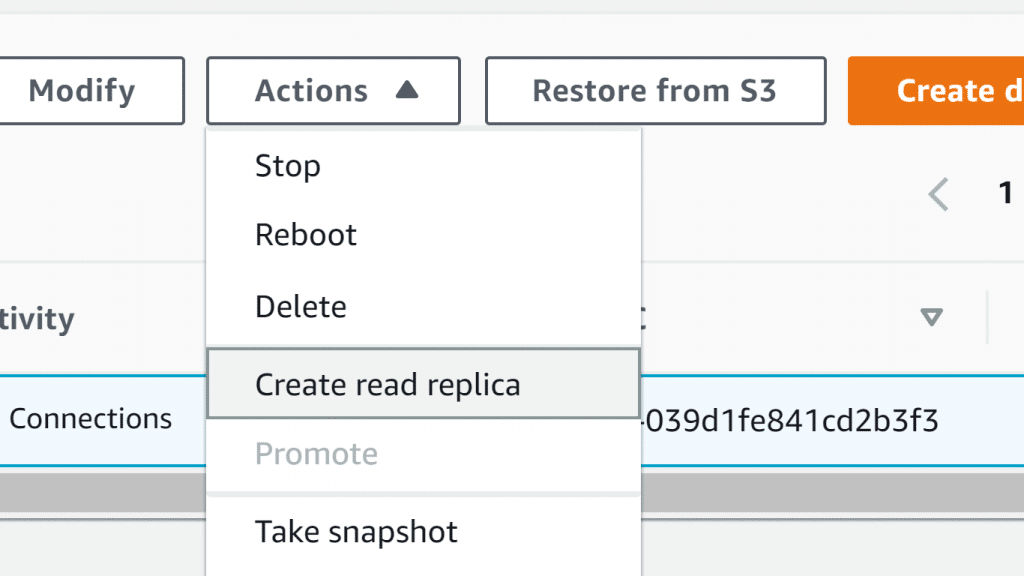Click the column divider right of sort triangle
1024x576 pixels.
pyautogui.click(x=987, y=318)
